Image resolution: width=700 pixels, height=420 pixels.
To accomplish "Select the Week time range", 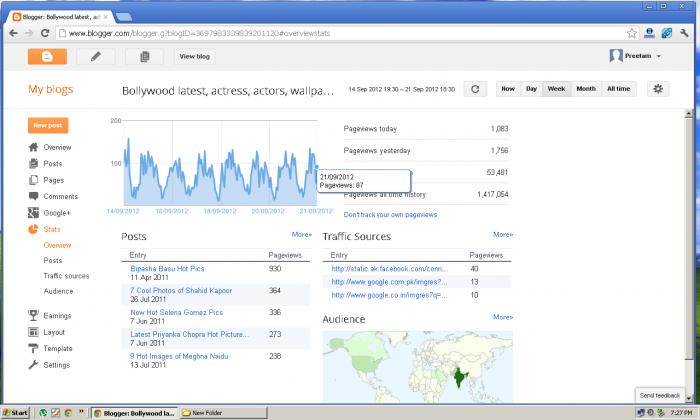I will tap(556, 89).
